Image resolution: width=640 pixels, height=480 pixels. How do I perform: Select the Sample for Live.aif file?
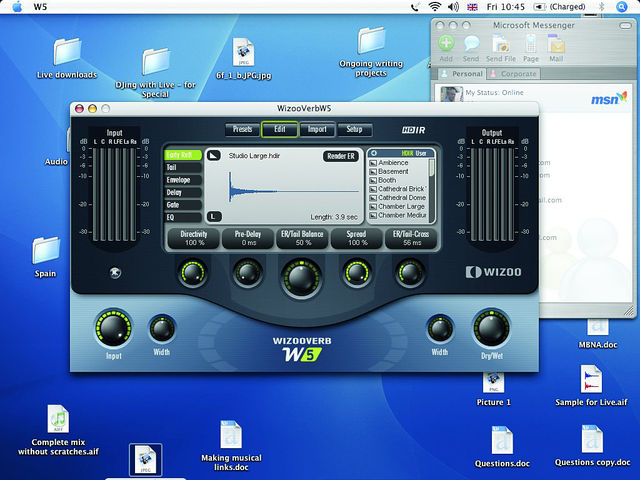[x=591, y=379]
